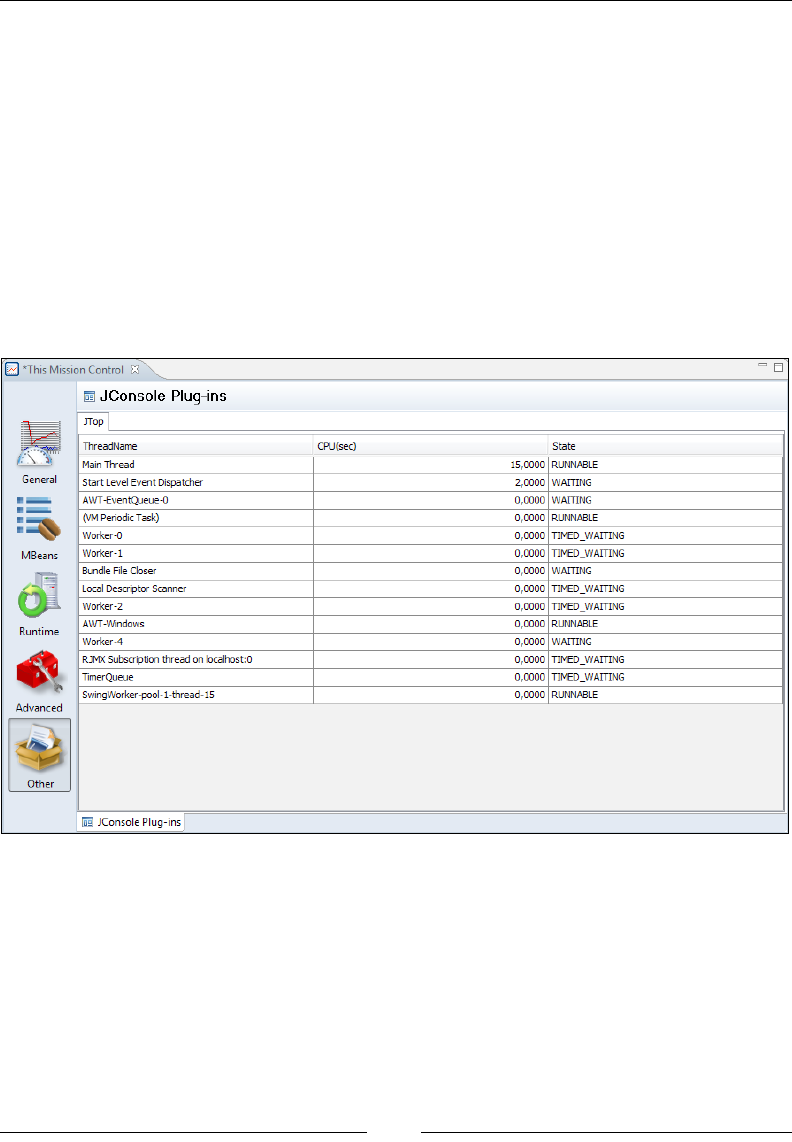792x1142 pixels.
Task: Open the Advanced toolbox icon
Action: point(39,682)
